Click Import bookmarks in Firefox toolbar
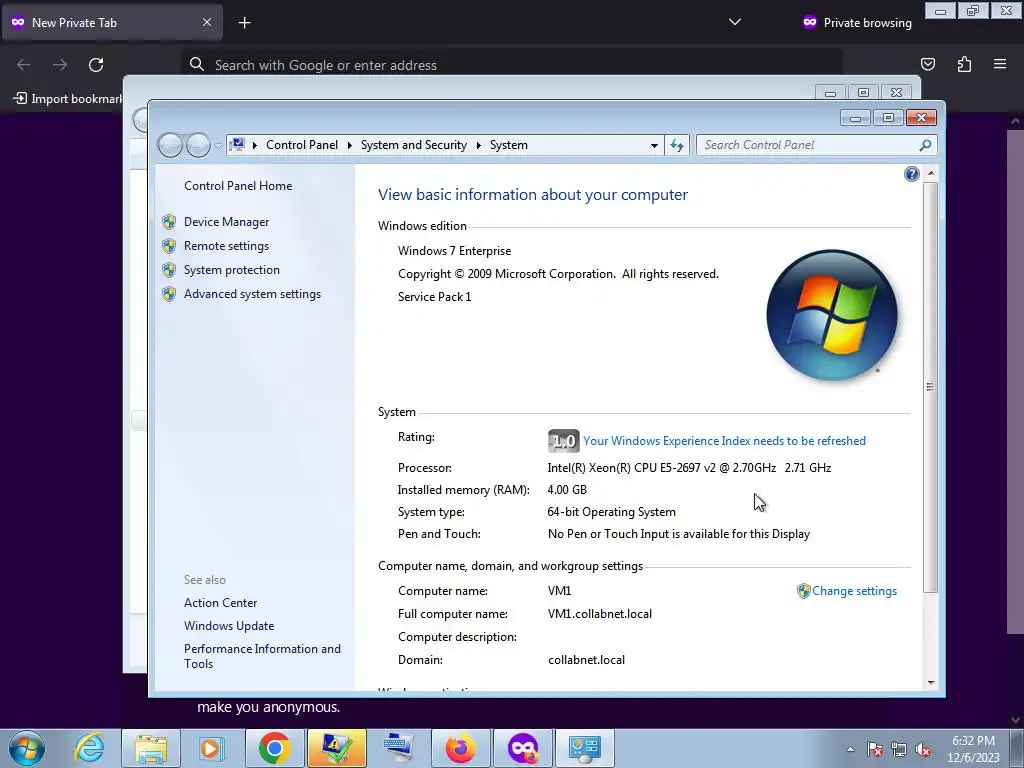This screenshot has height=768, width=1024. point(68,99)
